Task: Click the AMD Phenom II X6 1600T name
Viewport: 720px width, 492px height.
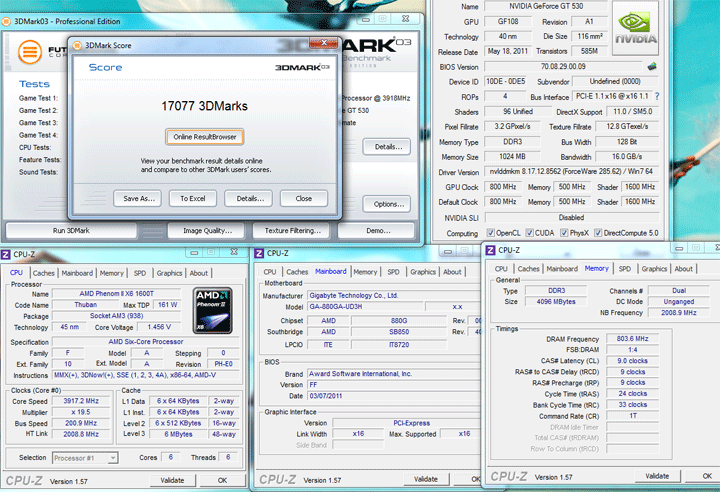Action: 117,294
